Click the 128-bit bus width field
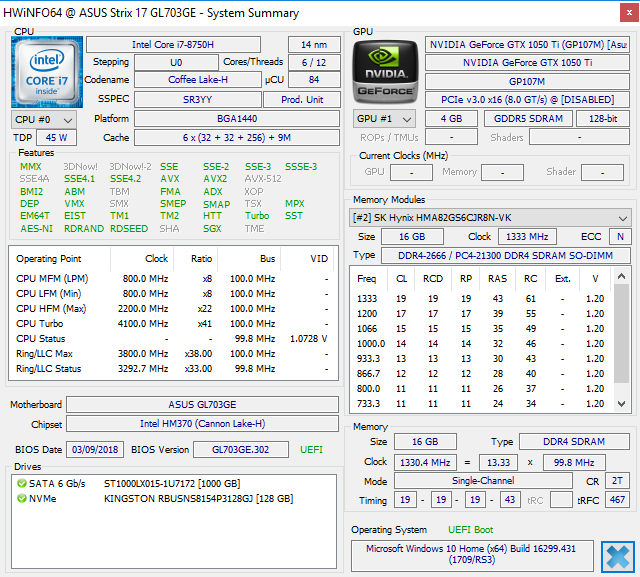Image resolution: width=640 pixels, height=577 pixels. pos(603,119)
